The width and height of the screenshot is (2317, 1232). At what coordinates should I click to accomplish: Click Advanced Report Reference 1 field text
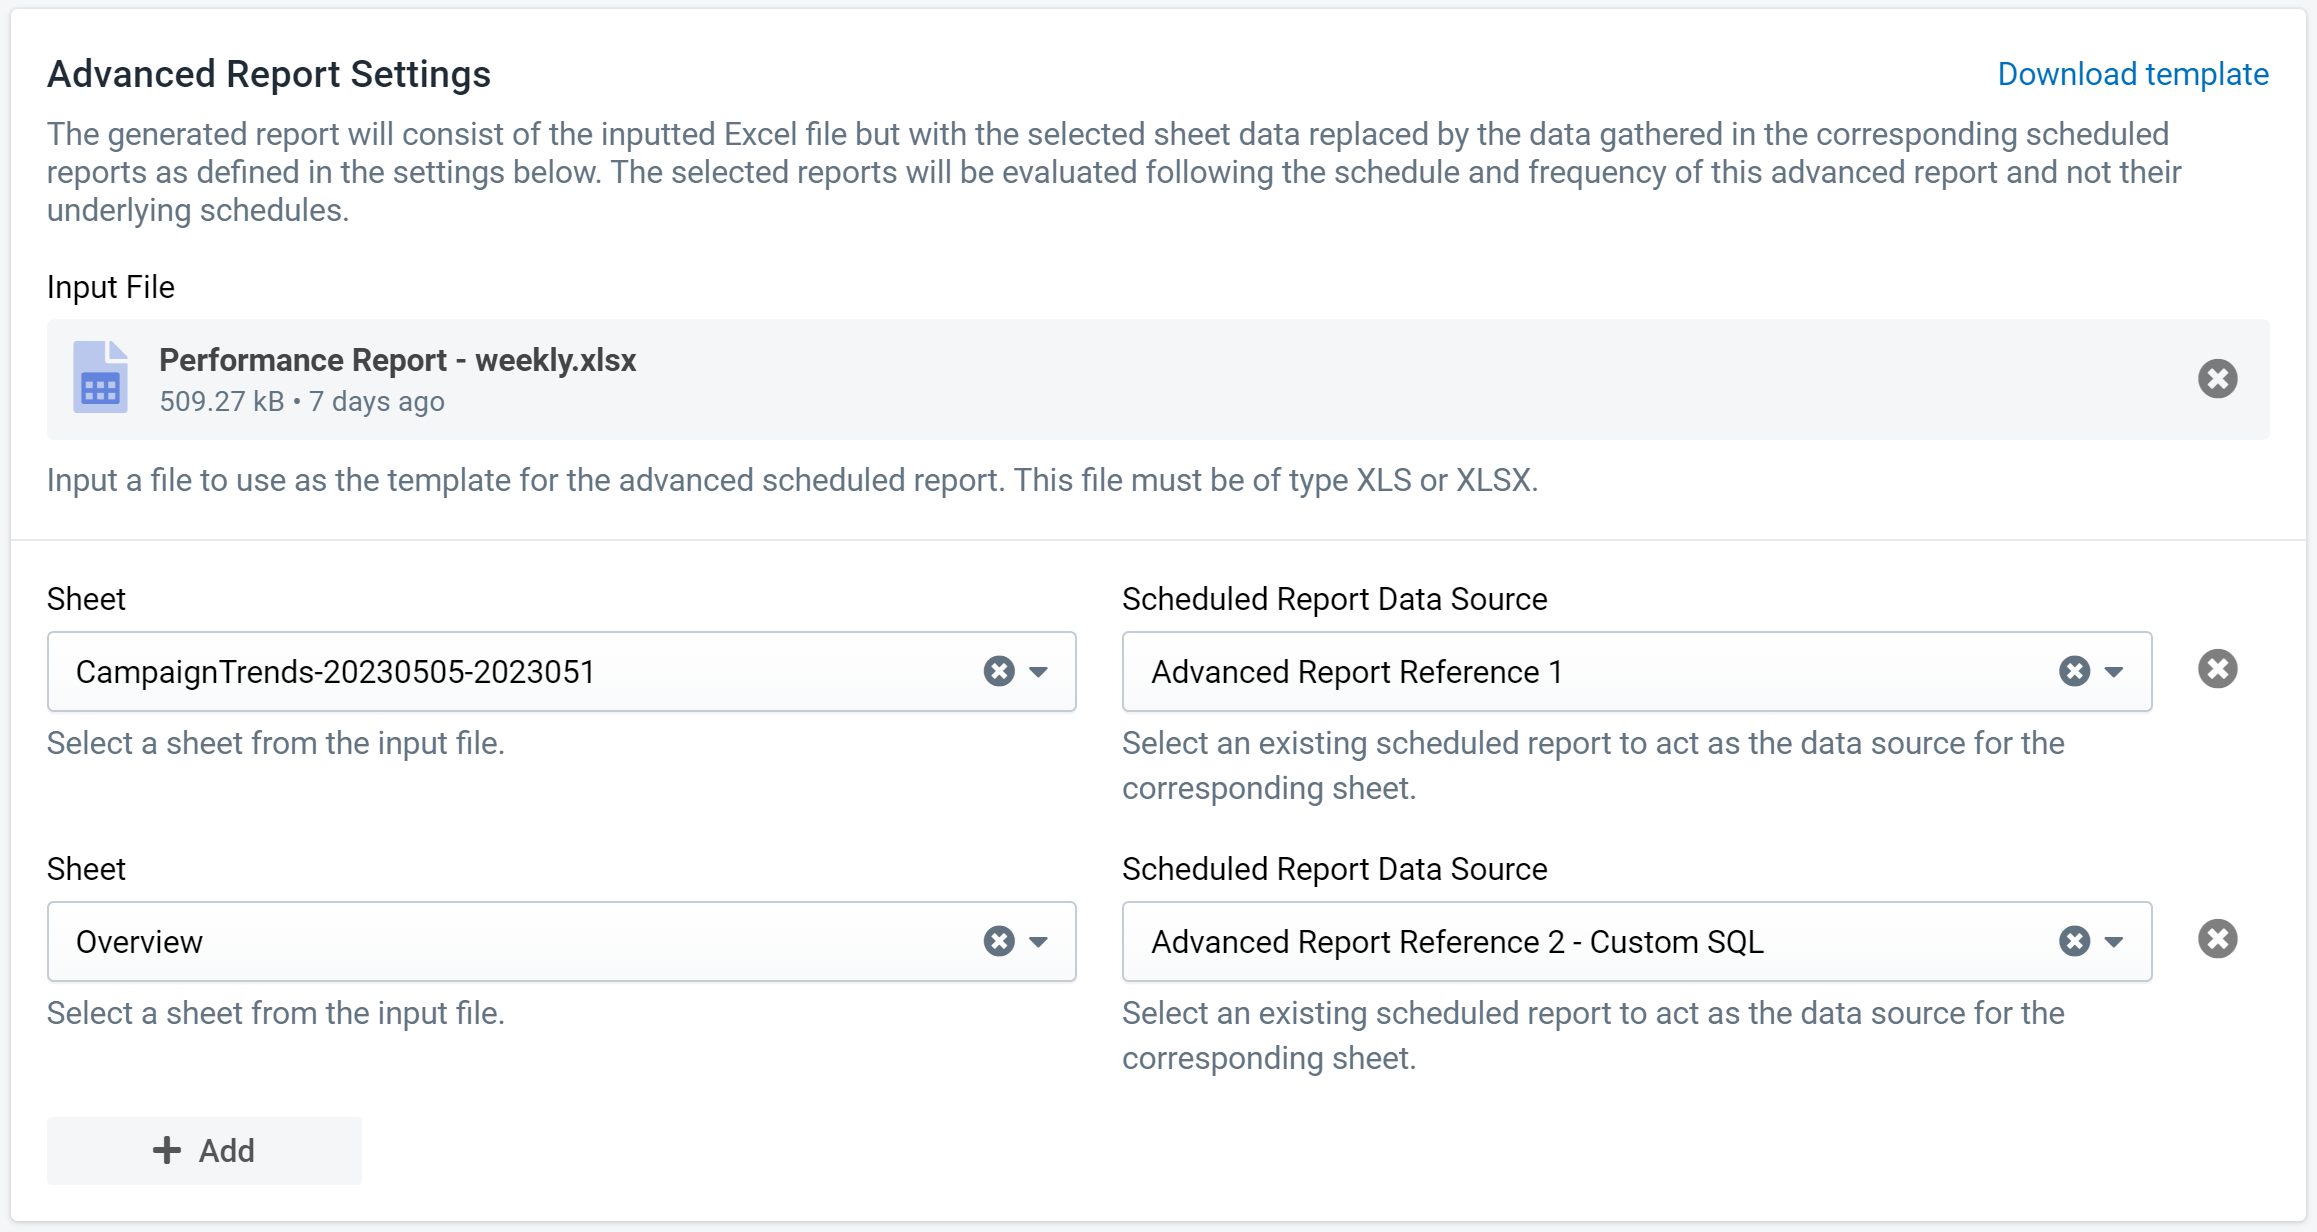[x=1356, y=672]
